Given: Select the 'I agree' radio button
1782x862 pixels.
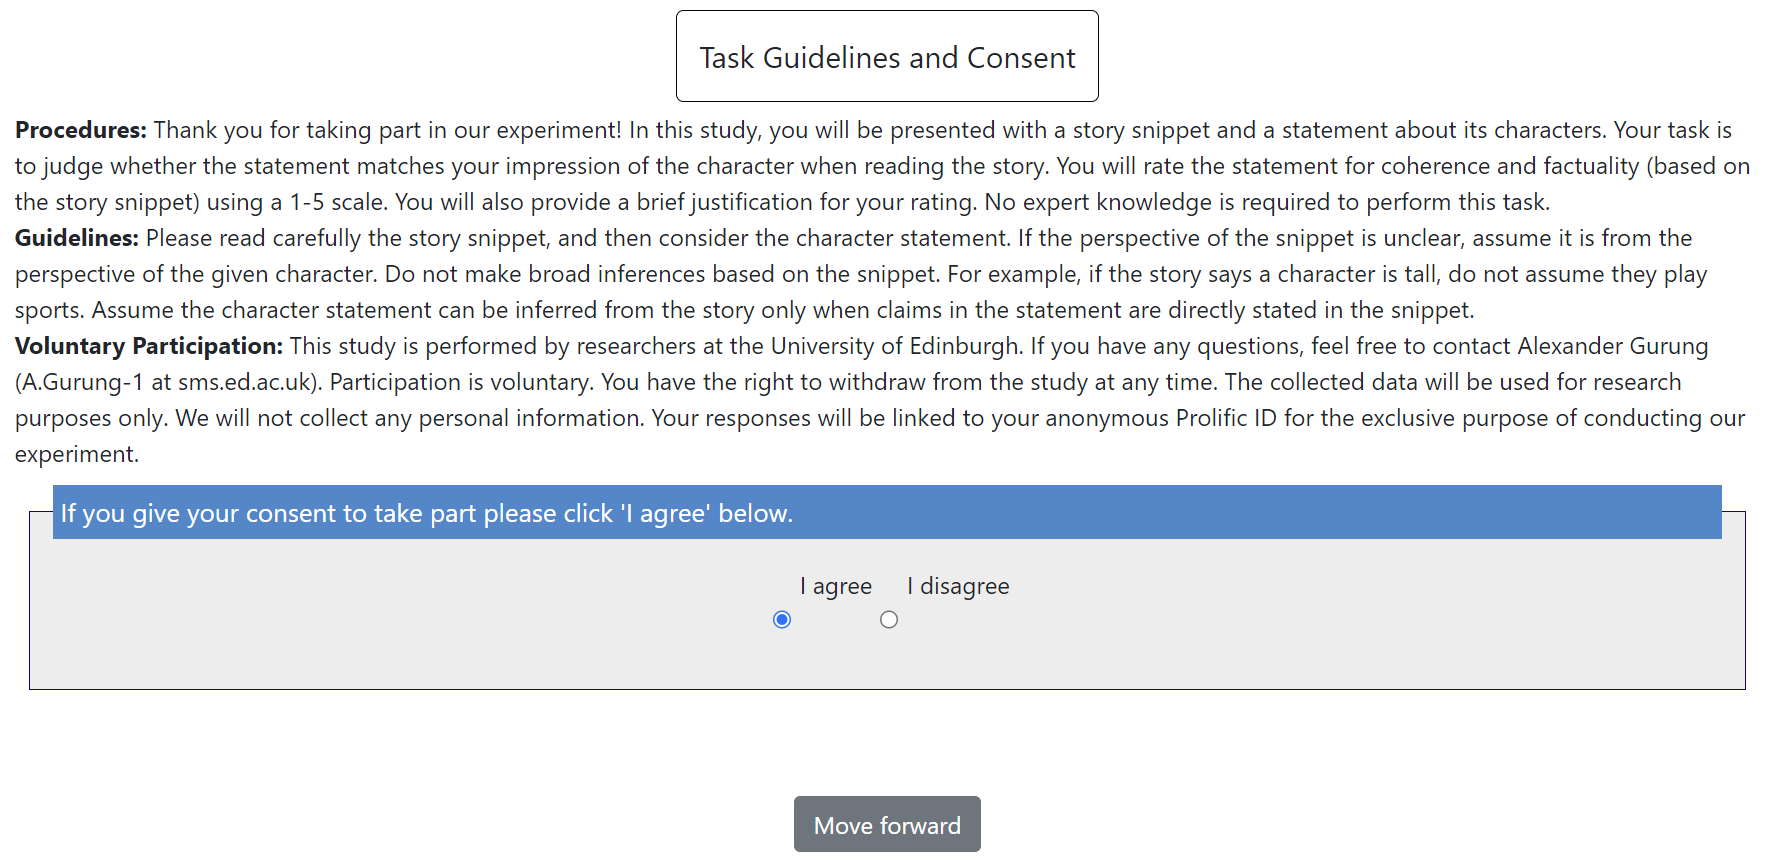Looking at the screenshot, I should pyautogui.click(x=782, y=620).
